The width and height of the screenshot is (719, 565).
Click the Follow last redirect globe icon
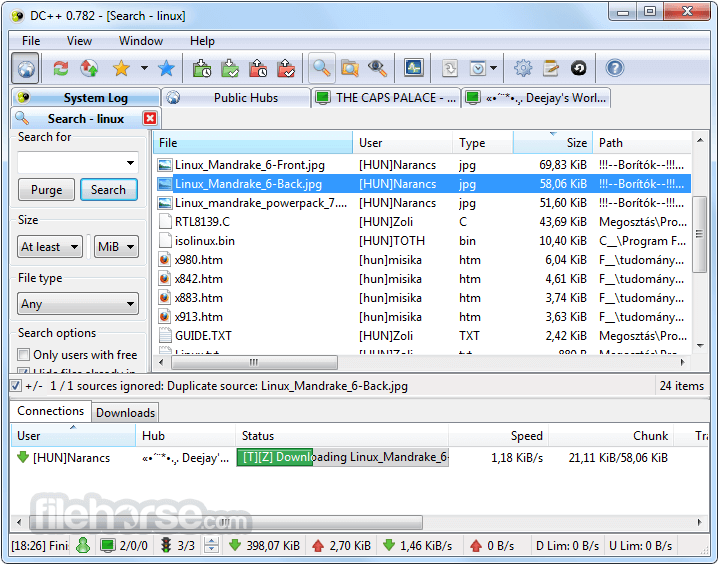pos(89,69)
